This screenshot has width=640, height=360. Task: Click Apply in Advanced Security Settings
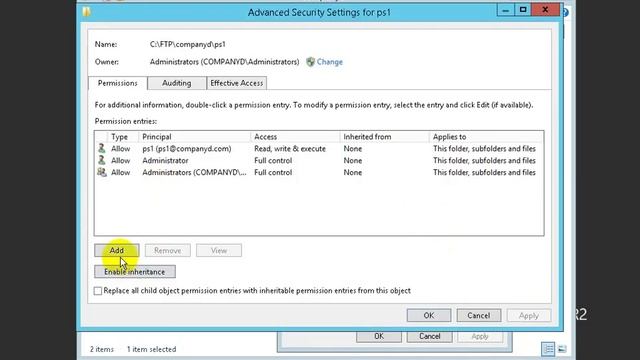529,316
